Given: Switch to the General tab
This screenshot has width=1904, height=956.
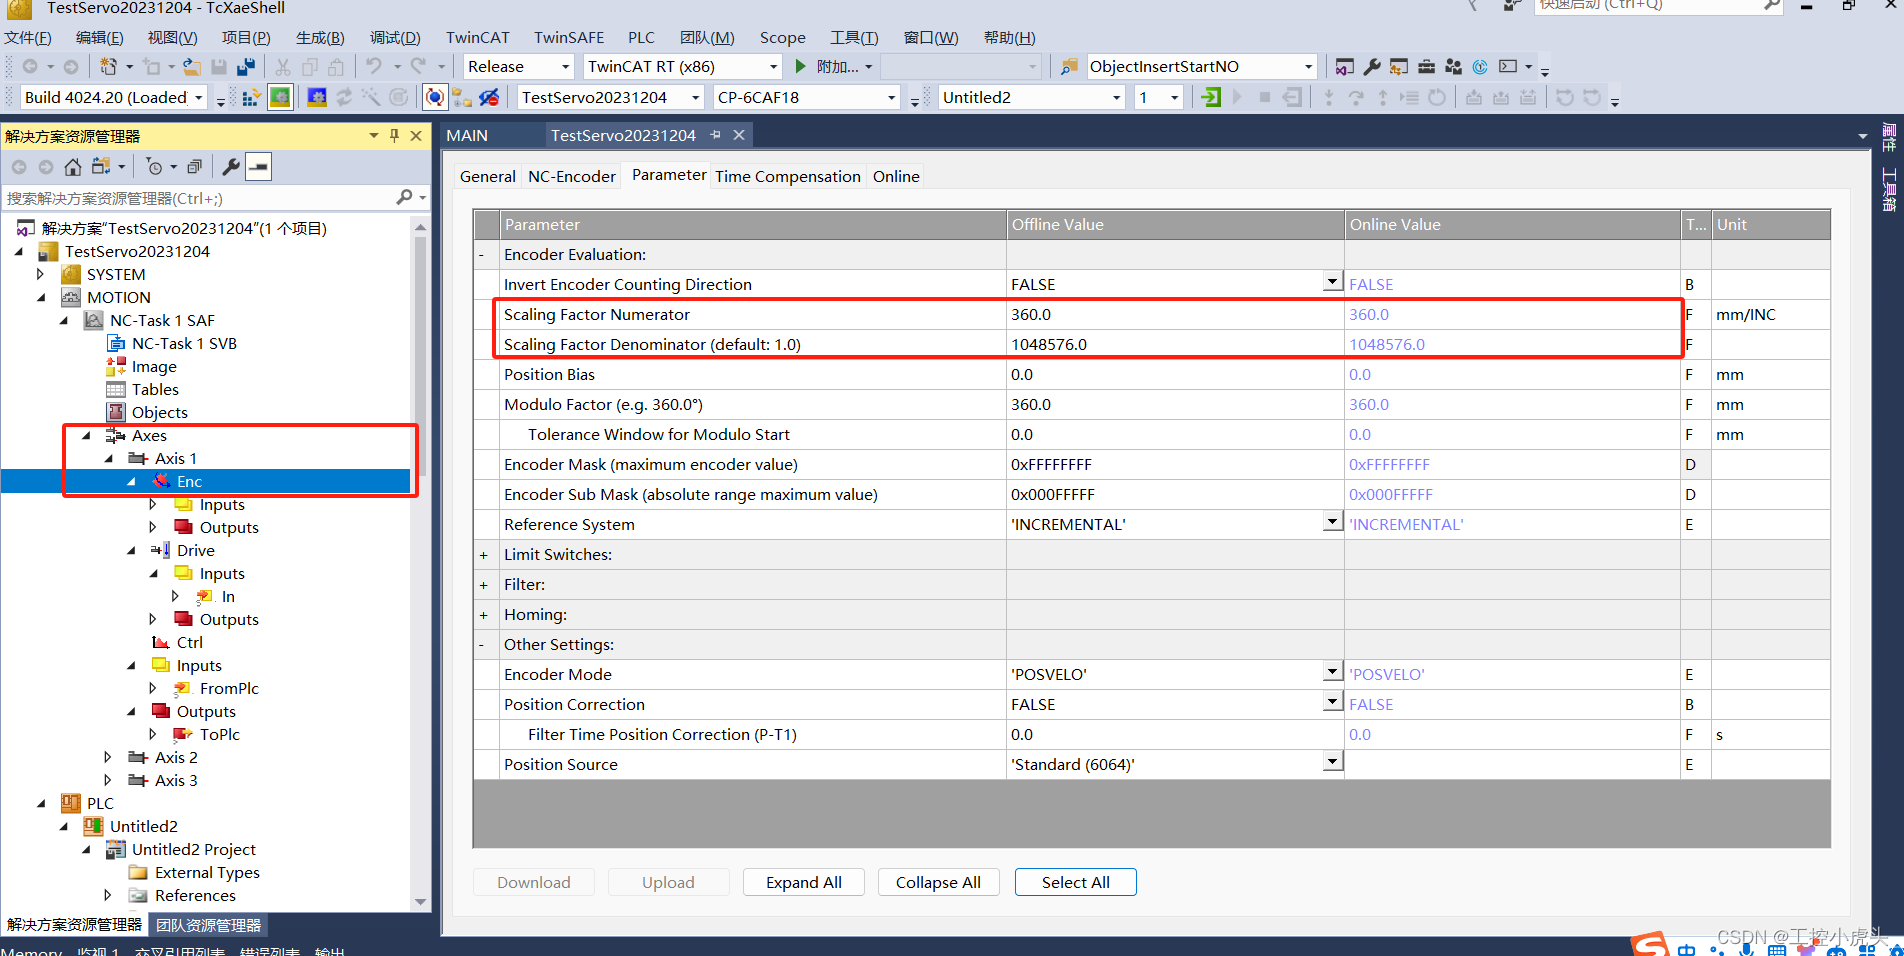Looking at the screenshot, I should pyautogui.click(x=488, y=176).
